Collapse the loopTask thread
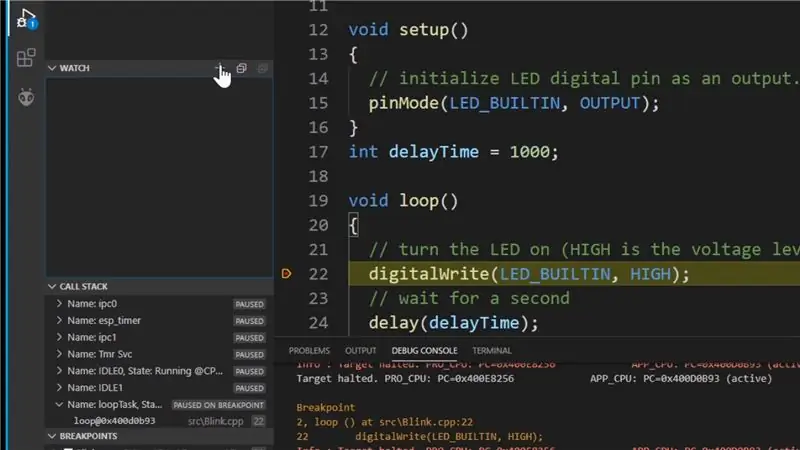This screenshot has height=450, width=800. click(59, 405)
